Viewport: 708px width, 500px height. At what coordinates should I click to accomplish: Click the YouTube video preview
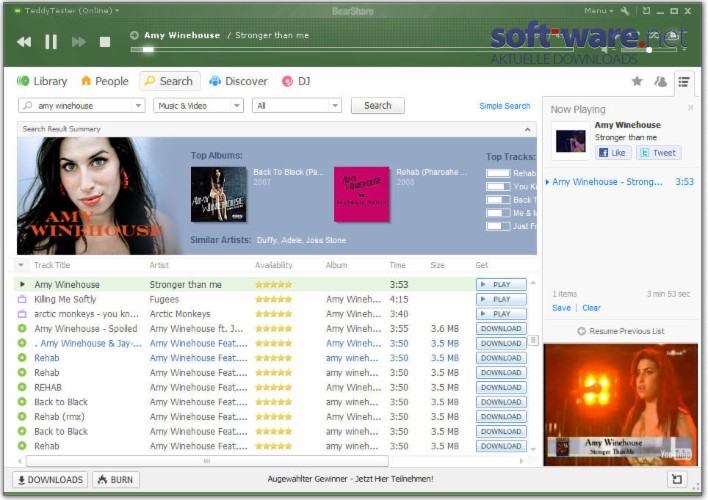(x=620, y=404)
